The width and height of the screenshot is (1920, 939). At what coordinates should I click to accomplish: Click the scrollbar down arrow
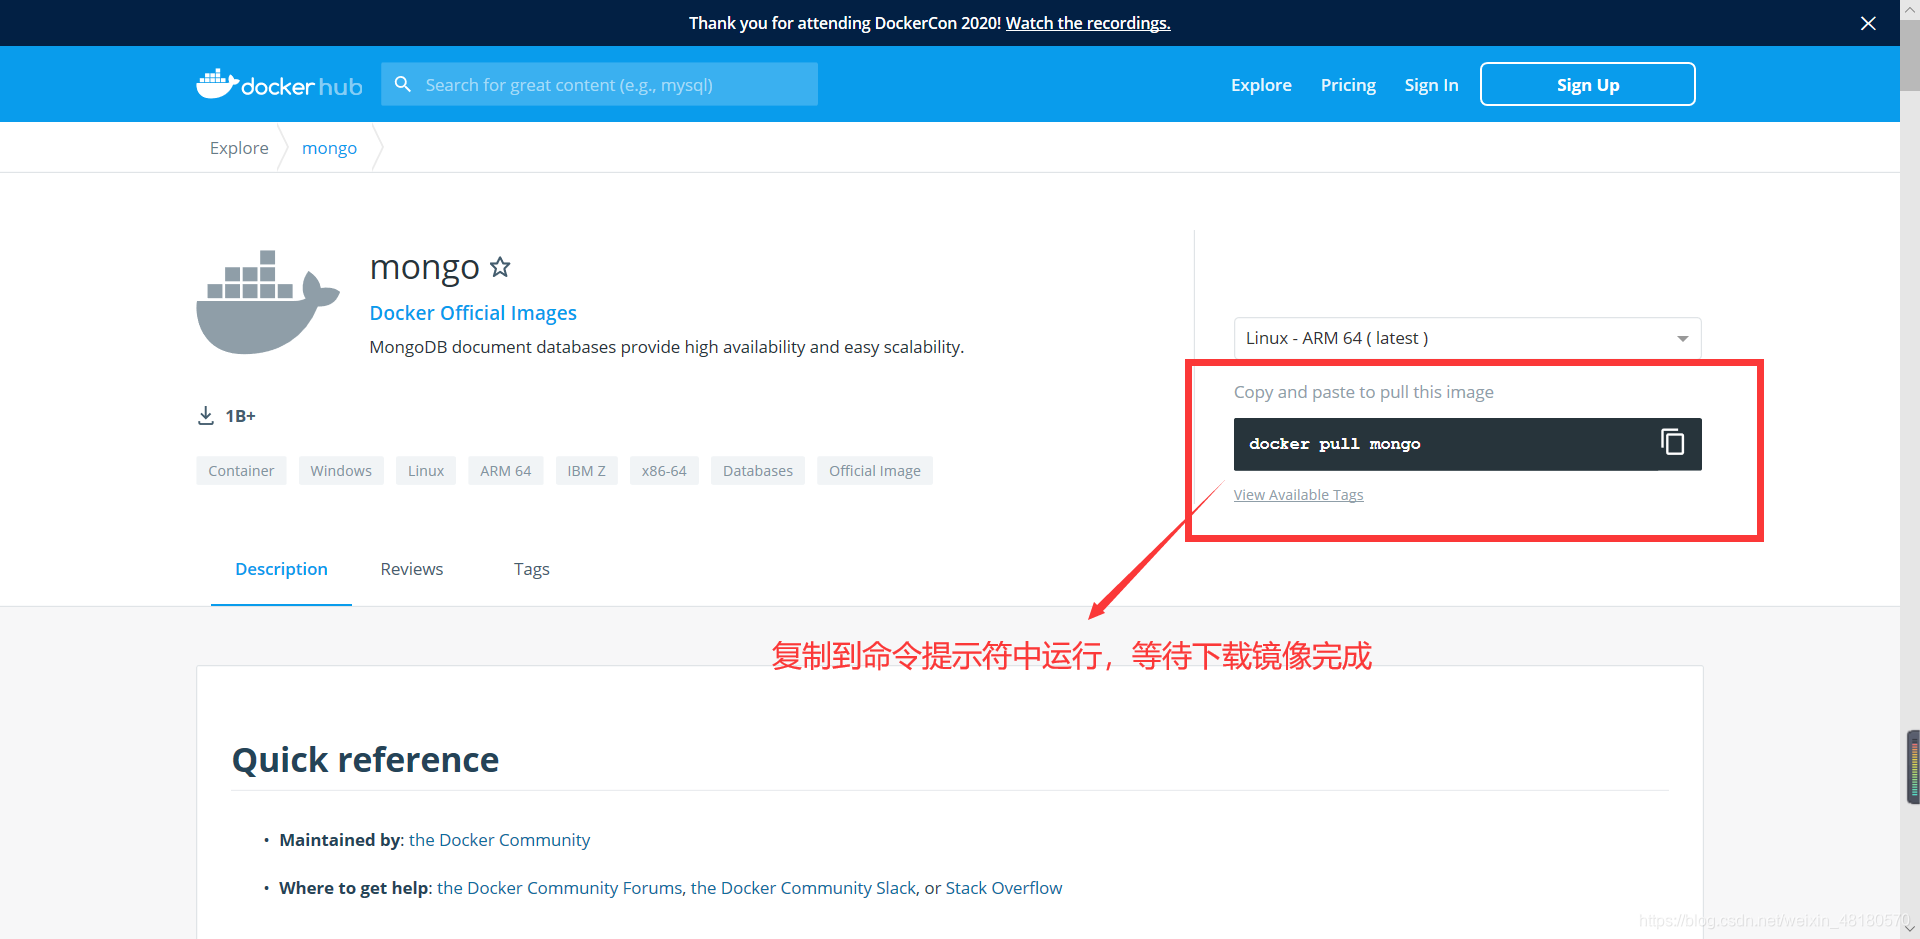coord(1910,929)
